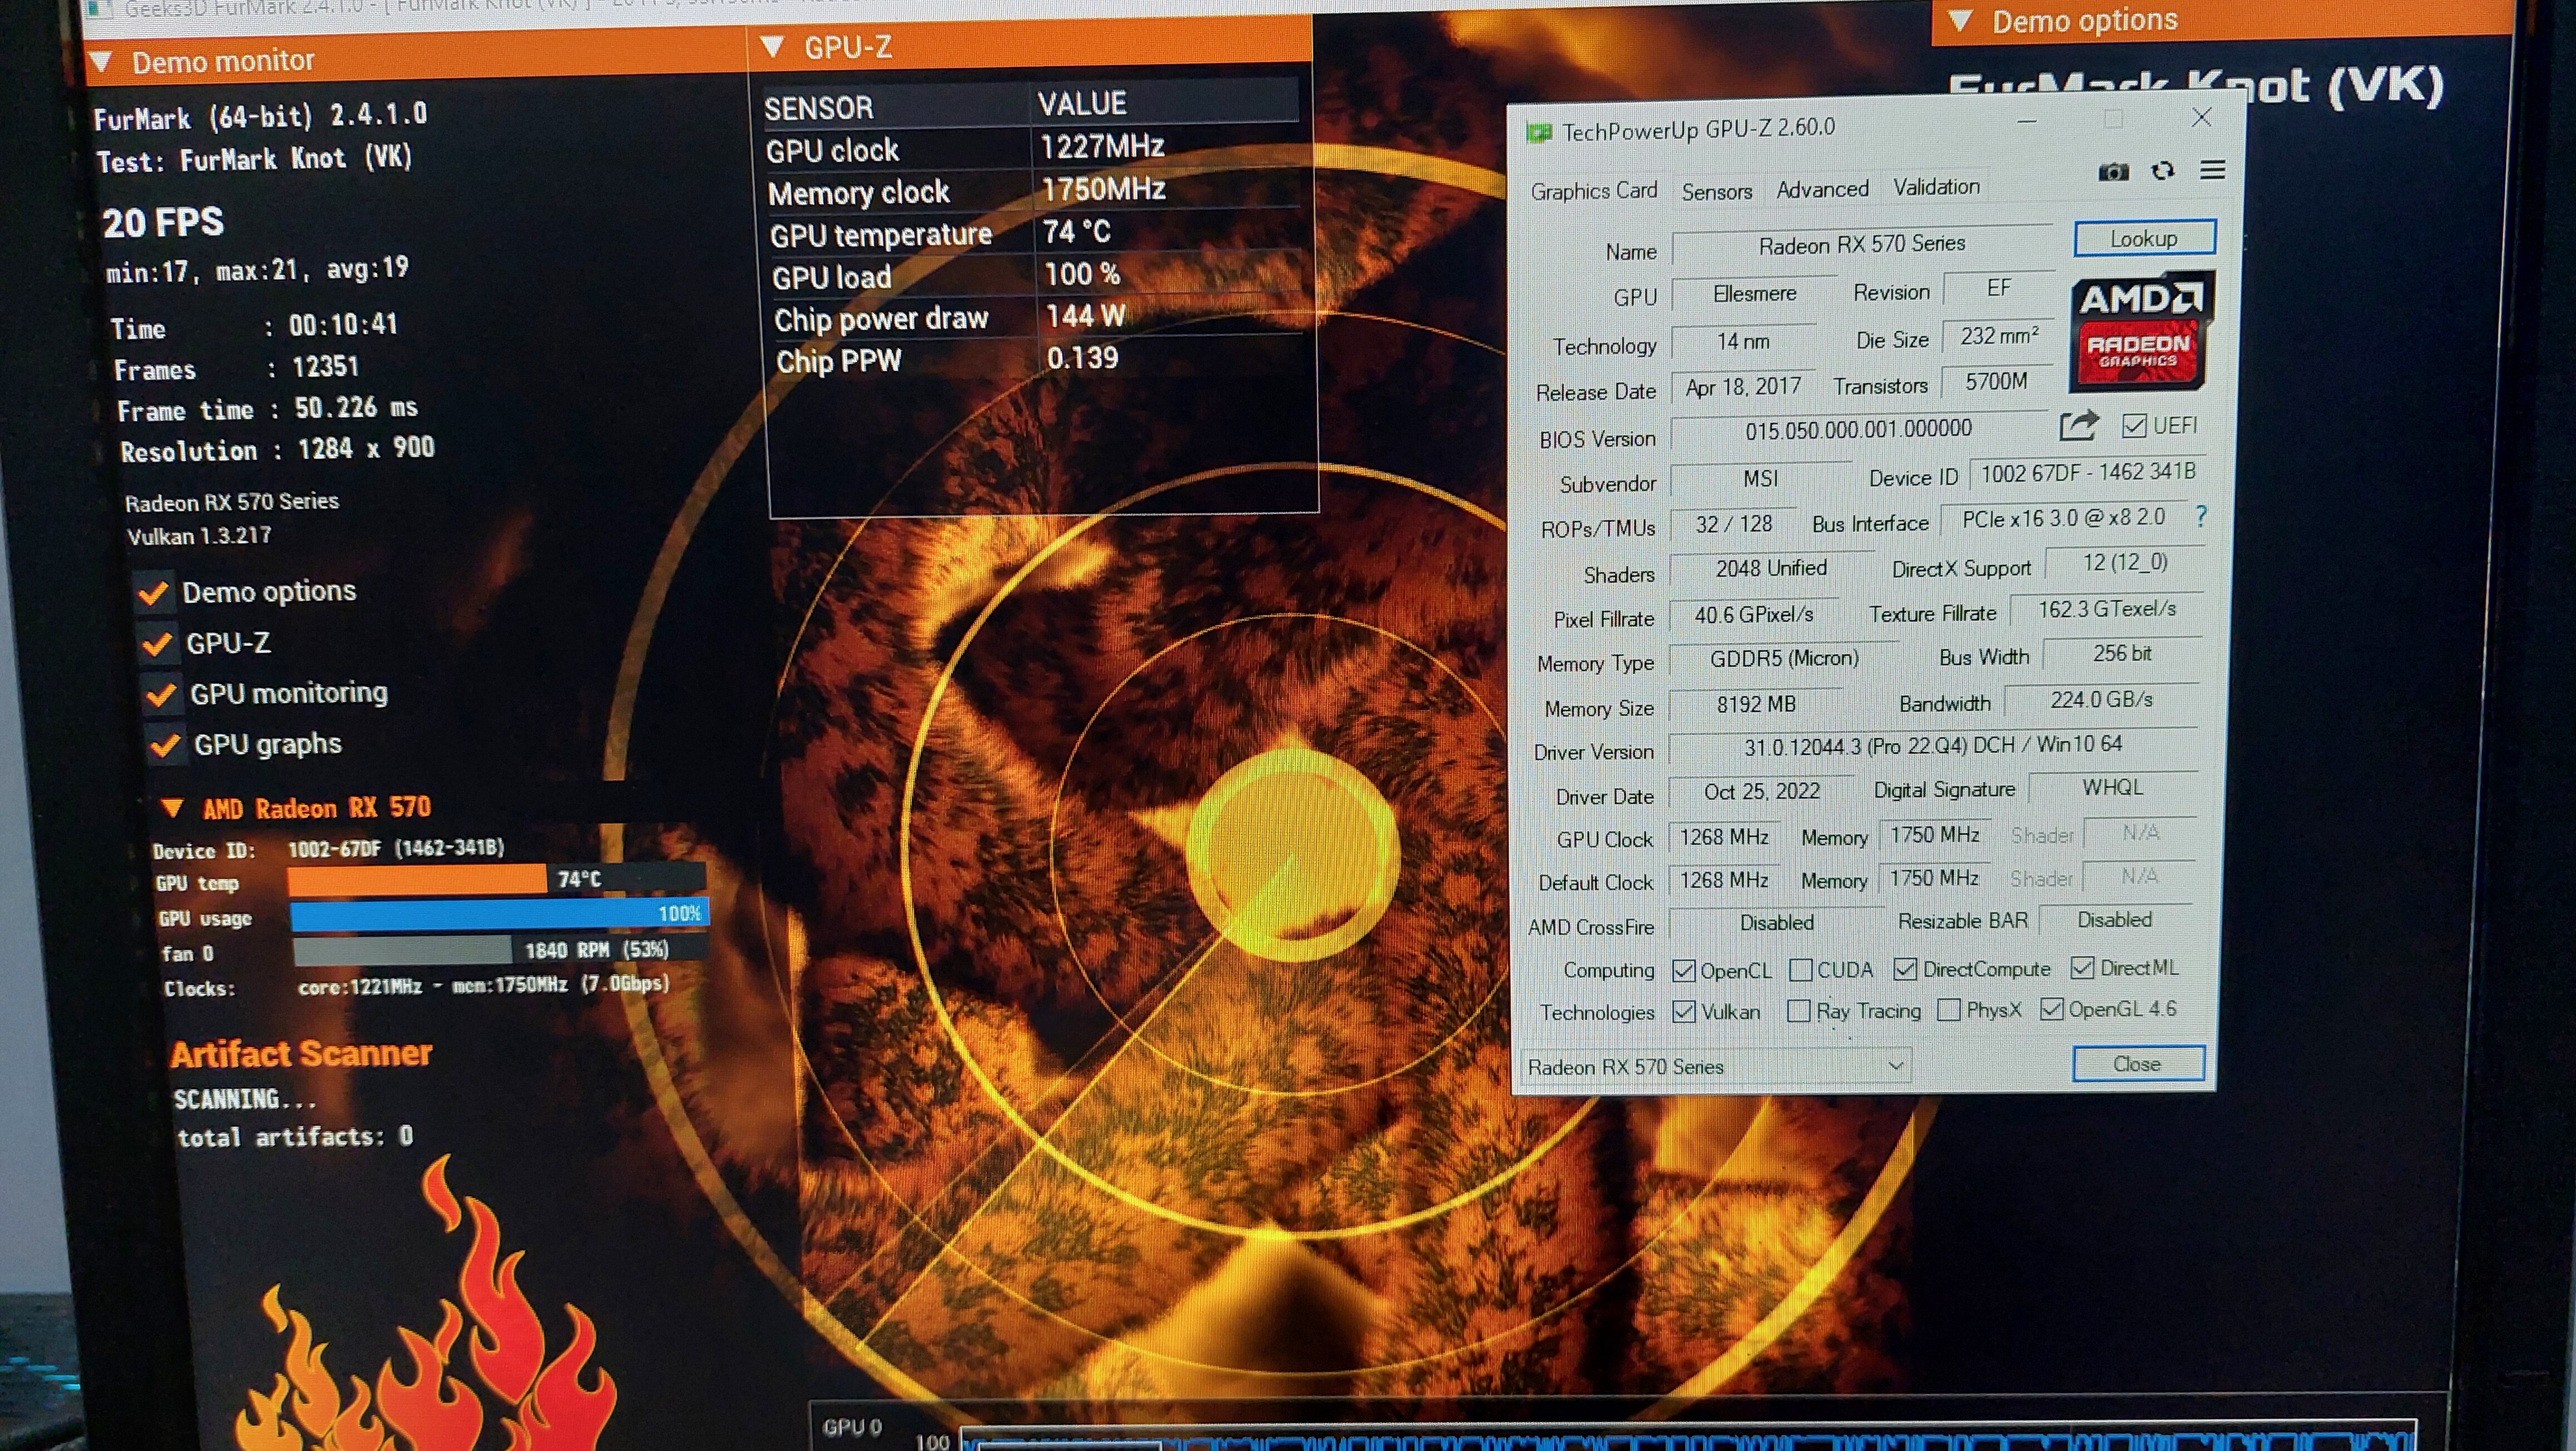Click the BIOS export share icon
The height and width of the screenshot is (1451, 2576).
click(2078, 426)
